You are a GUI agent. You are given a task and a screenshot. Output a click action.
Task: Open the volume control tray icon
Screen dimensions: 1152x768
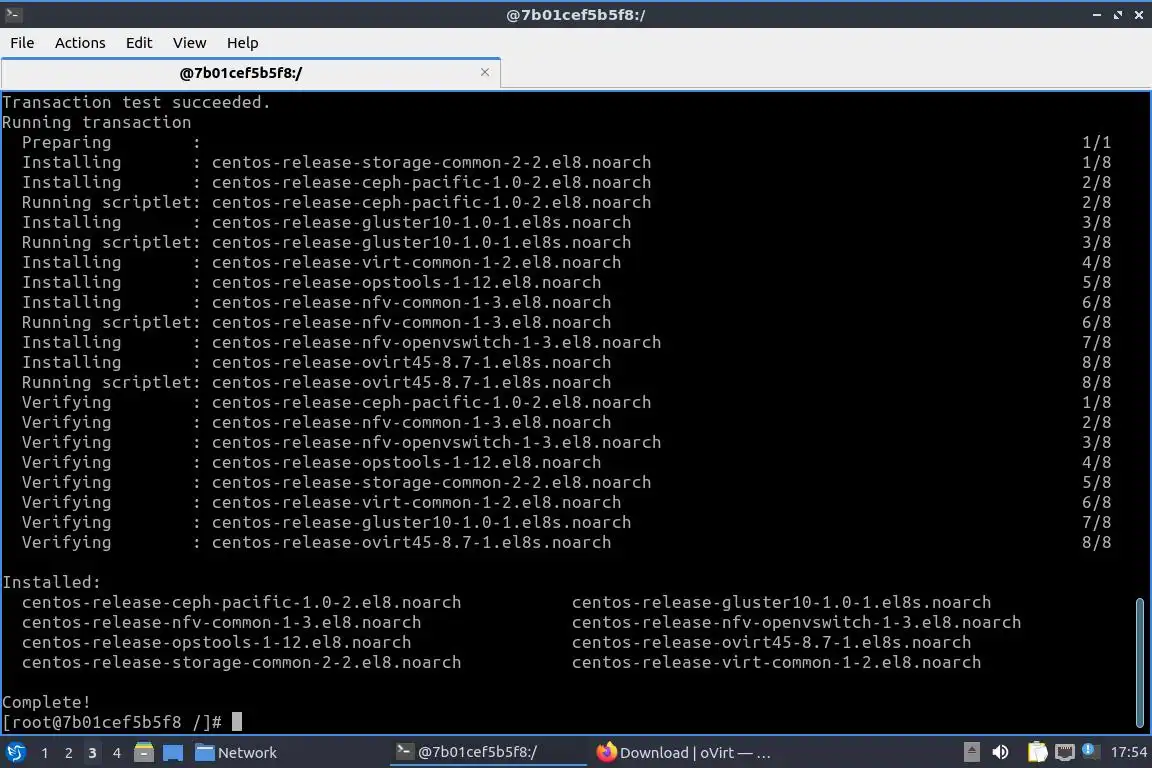coord(1000,752)
